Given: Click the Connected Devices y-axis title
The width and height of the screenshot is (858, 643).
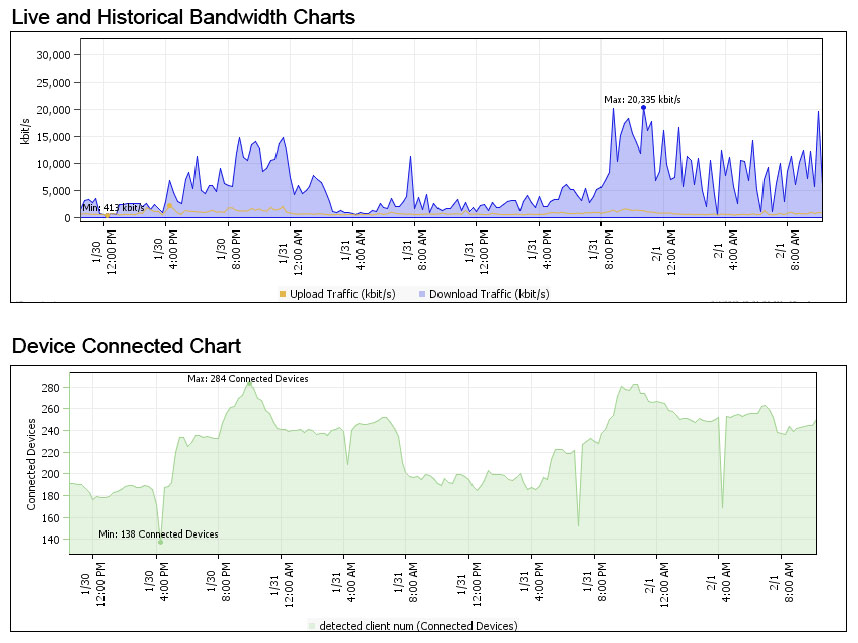Looking at the screenshot, I should (31, 464).
